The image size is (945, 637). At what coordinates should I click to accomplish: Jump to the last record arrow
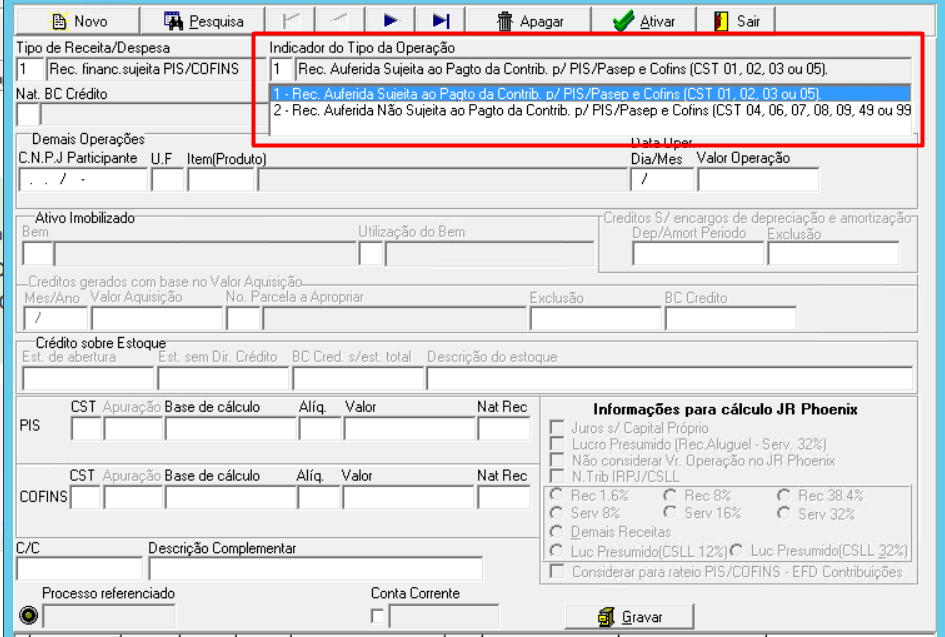[x=441, y=20]
